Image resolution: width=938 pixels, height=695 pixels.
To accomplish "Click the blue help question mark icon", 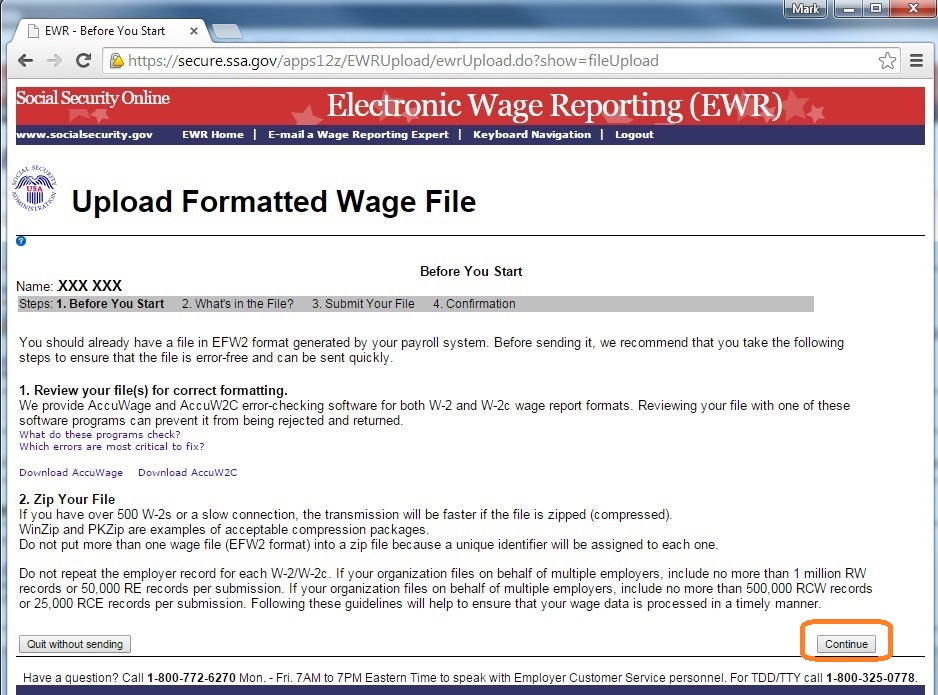I will [x=21, y=241].
